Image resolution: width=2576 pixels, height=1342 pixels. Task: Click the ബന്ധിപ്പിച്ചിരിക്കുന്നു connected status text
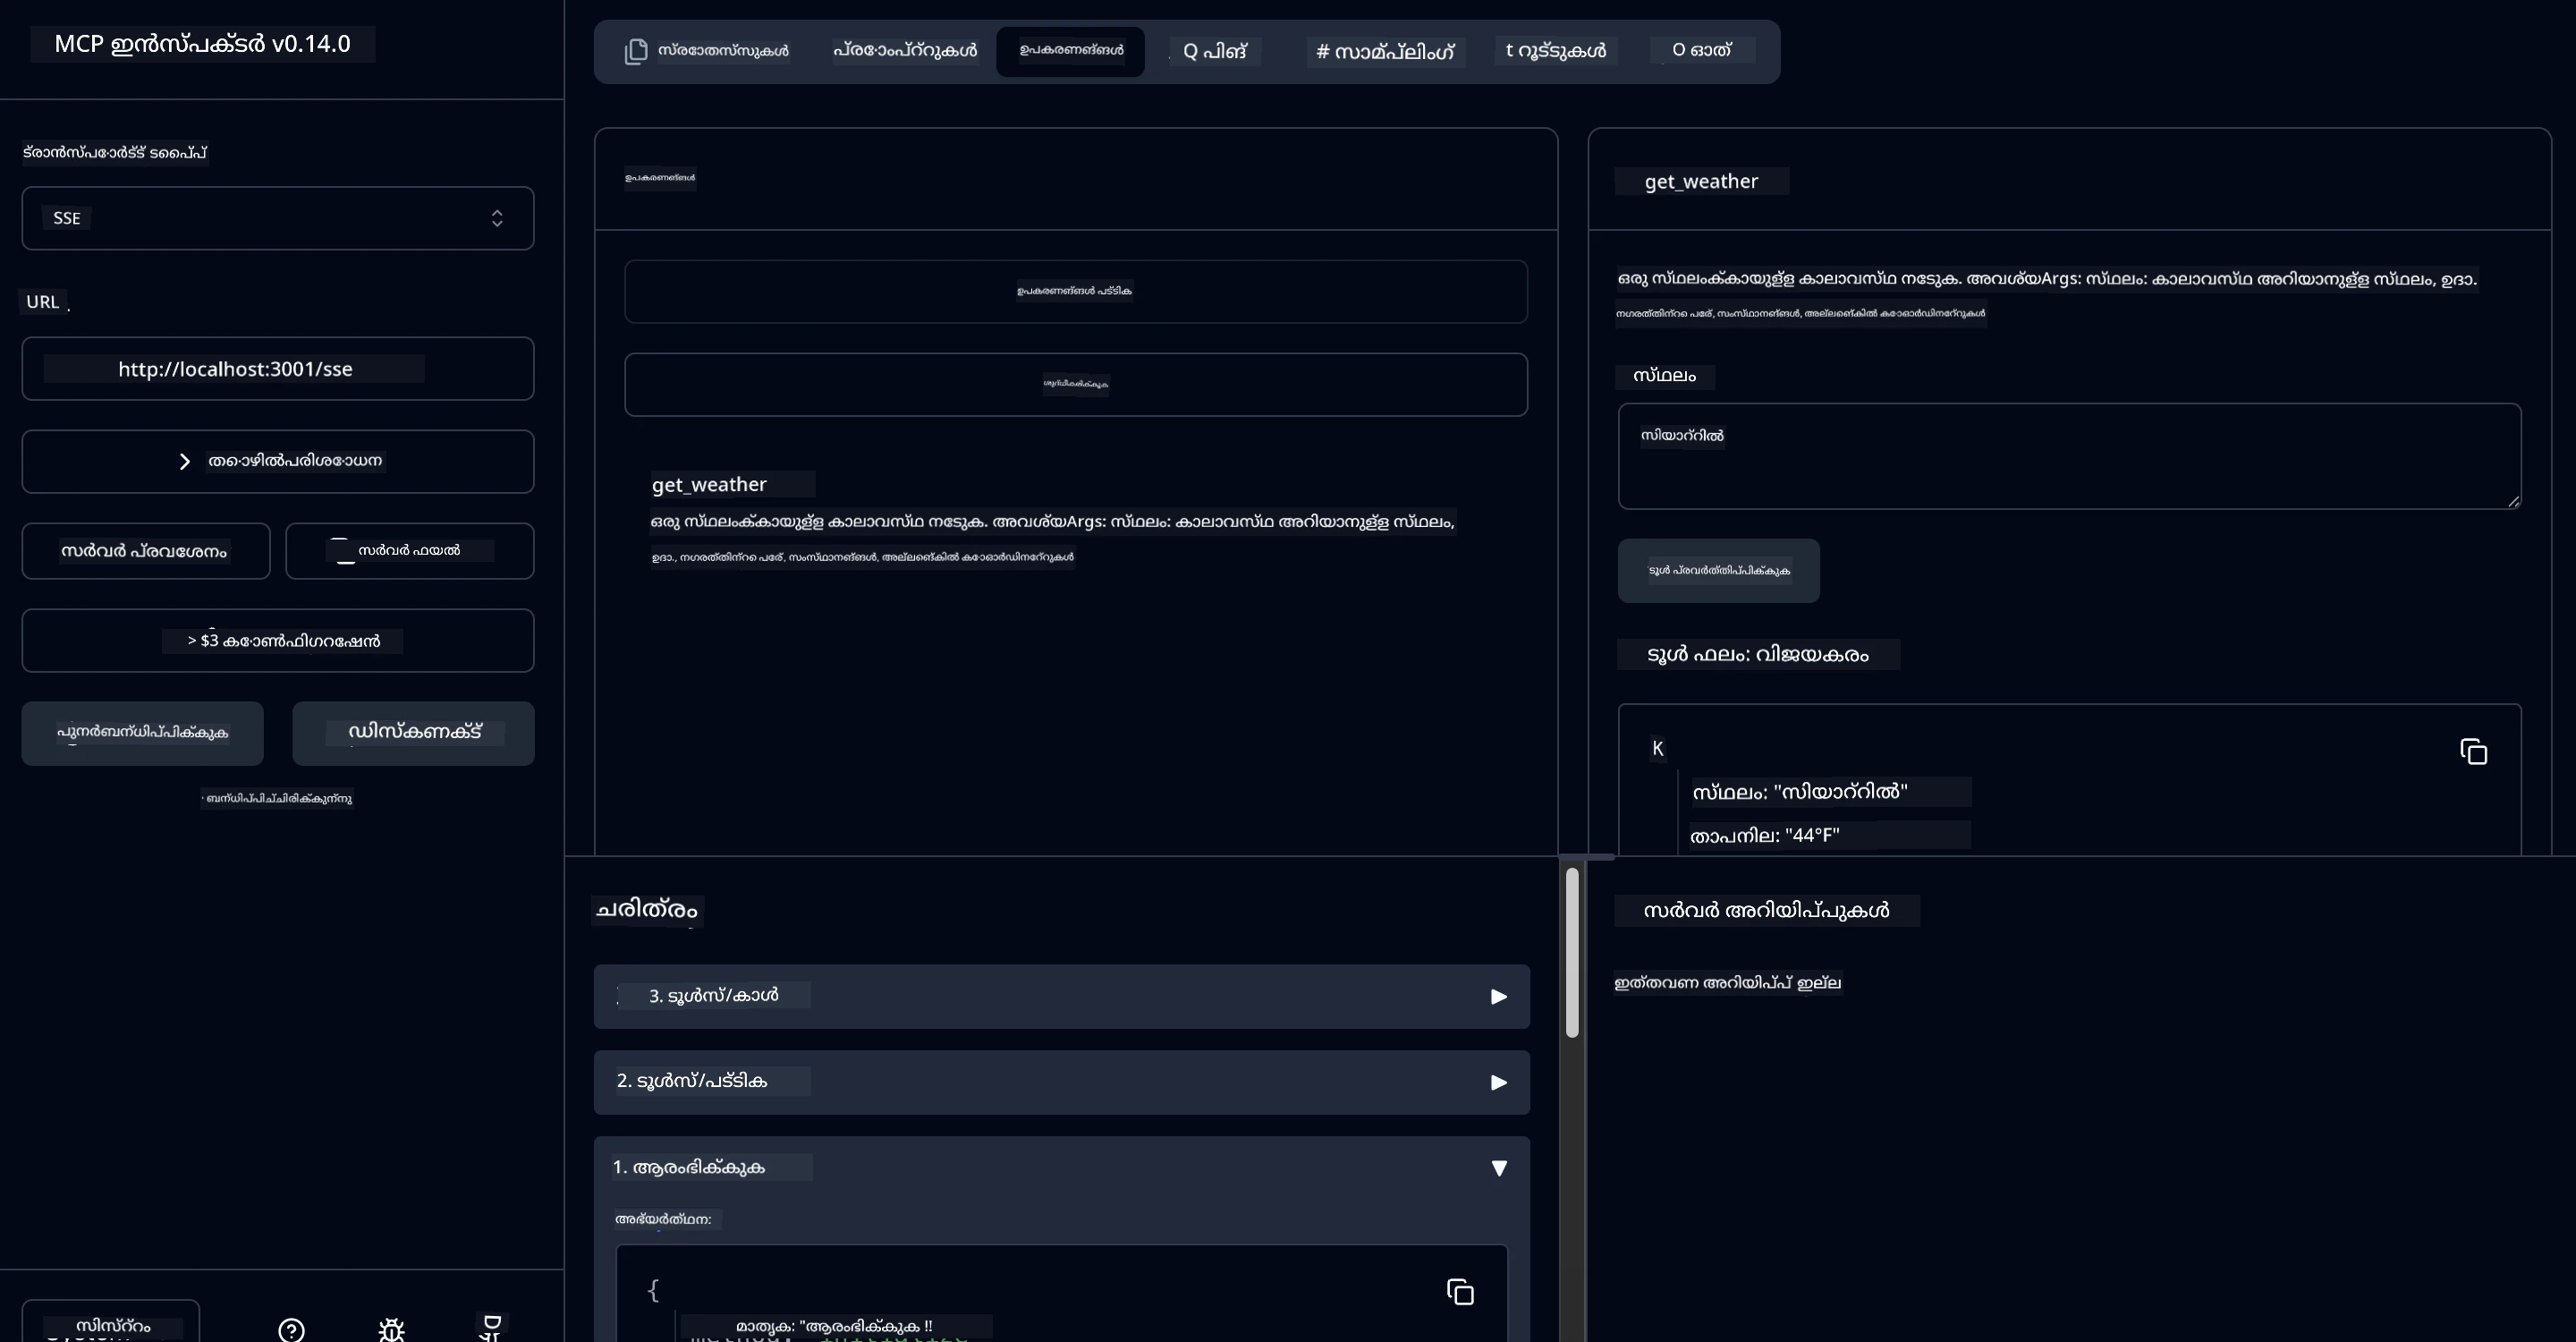[x=277, y=798]
